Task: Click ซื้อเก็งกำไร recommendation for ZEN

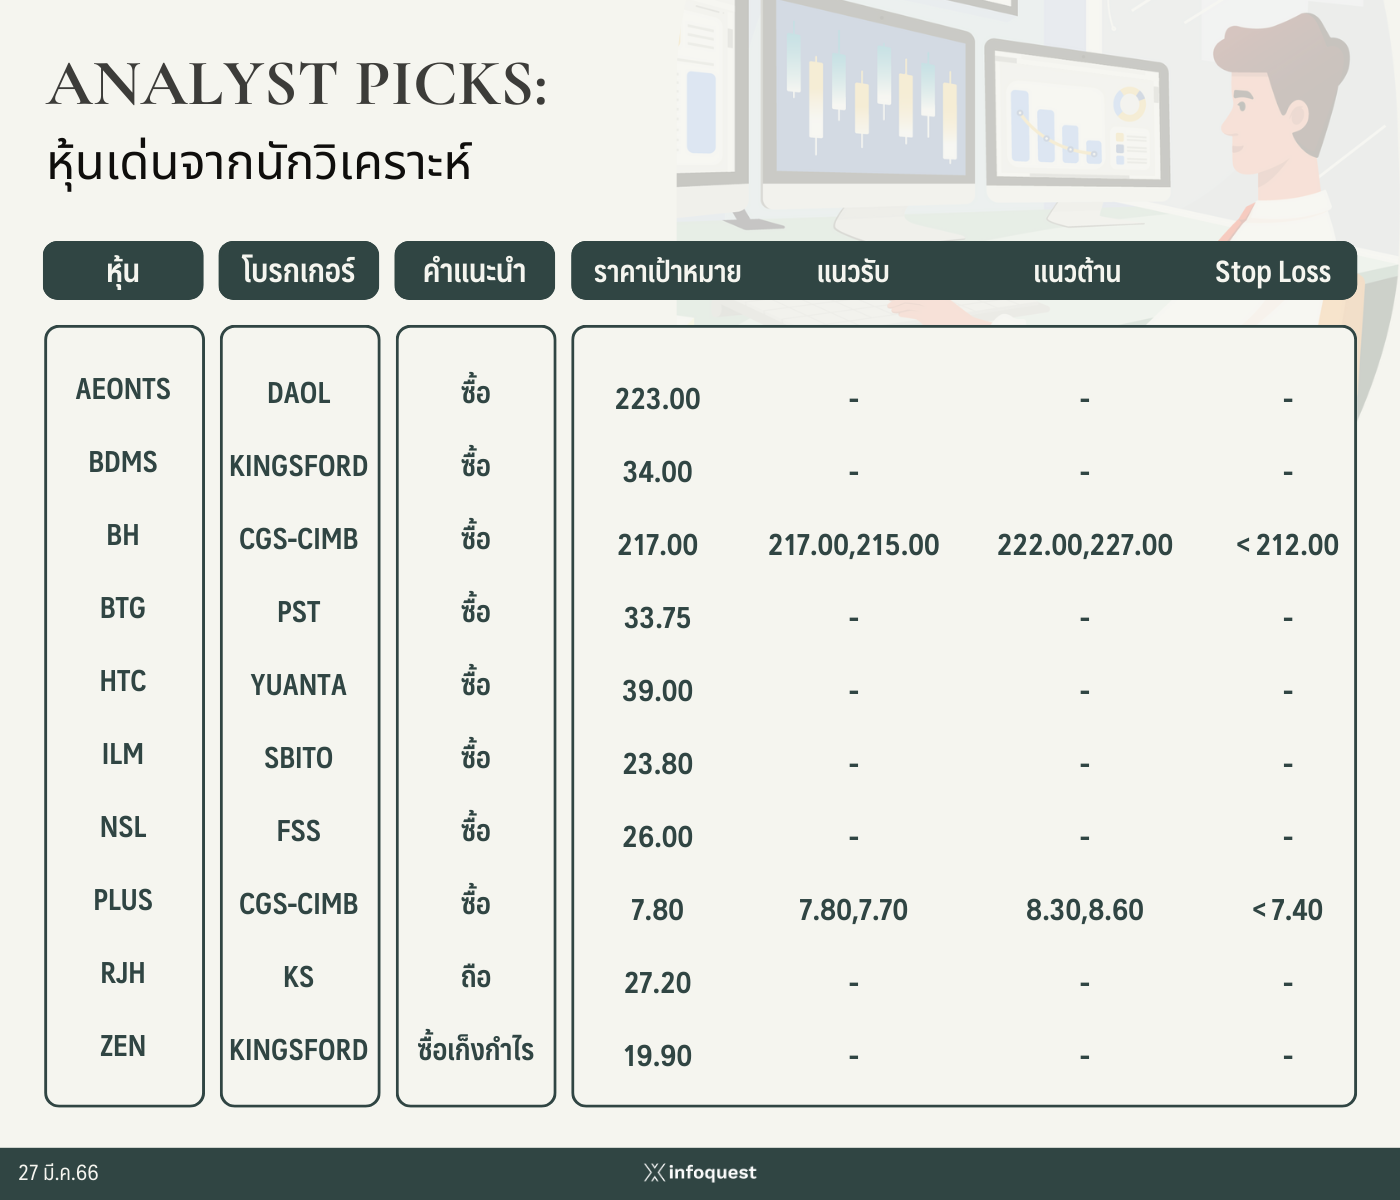Action: [x=476, y=1048]
